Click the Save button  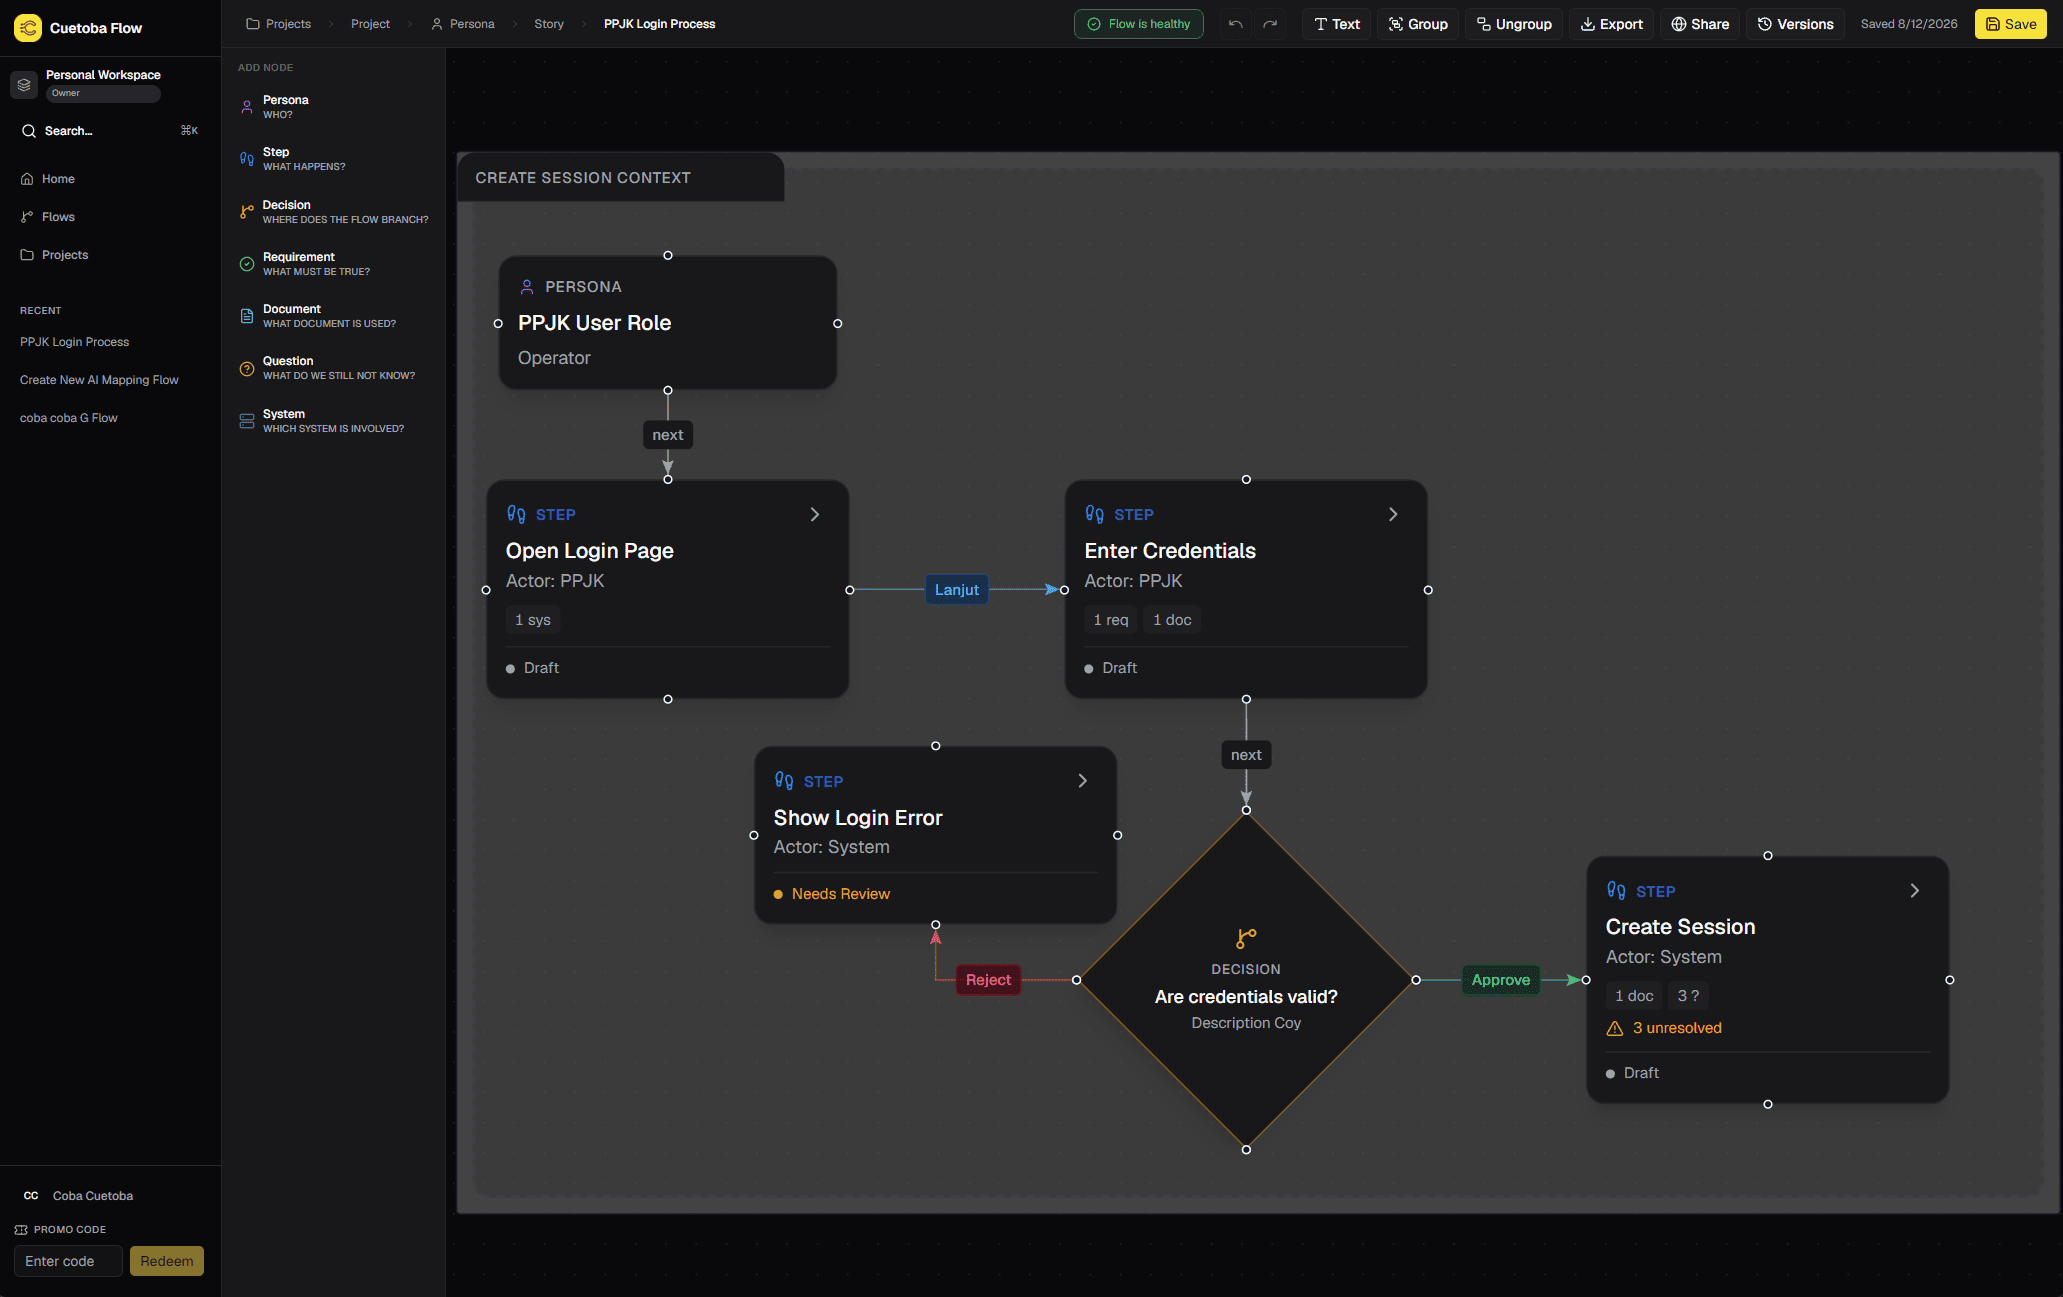2010,24
